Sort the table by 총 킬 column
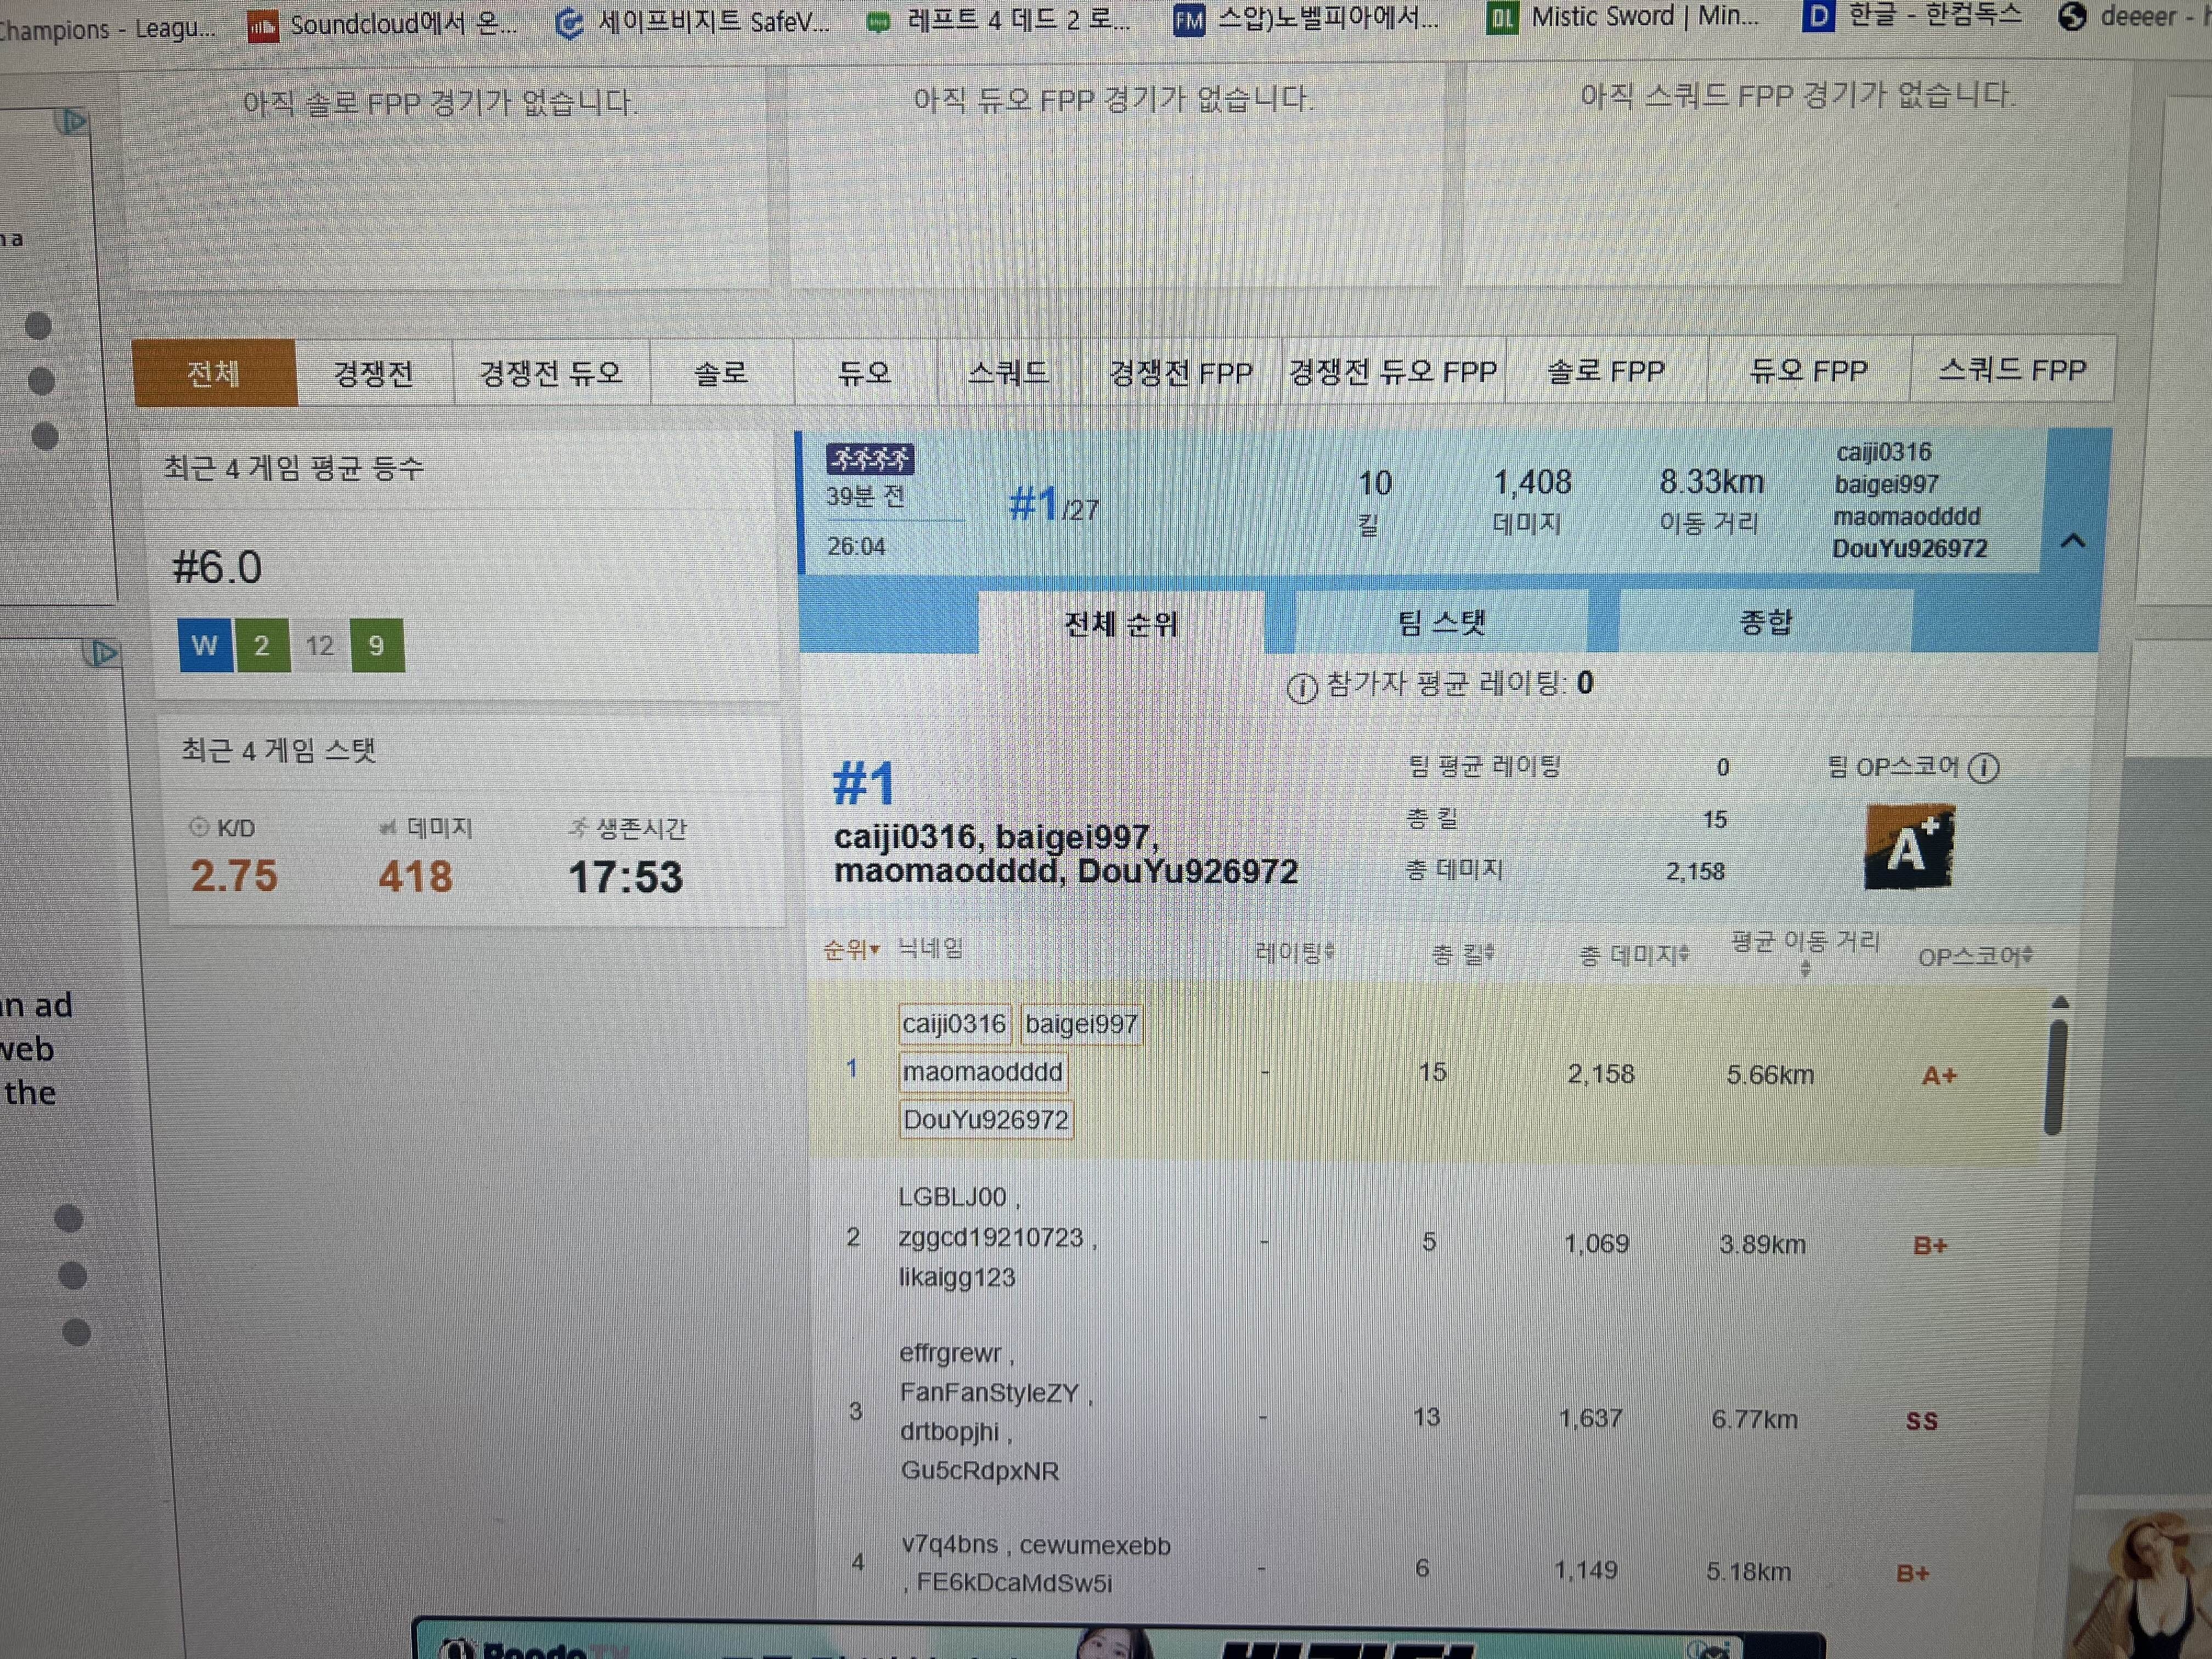The width and height of the screenshot is (2212, 1659). (1463, 954)
